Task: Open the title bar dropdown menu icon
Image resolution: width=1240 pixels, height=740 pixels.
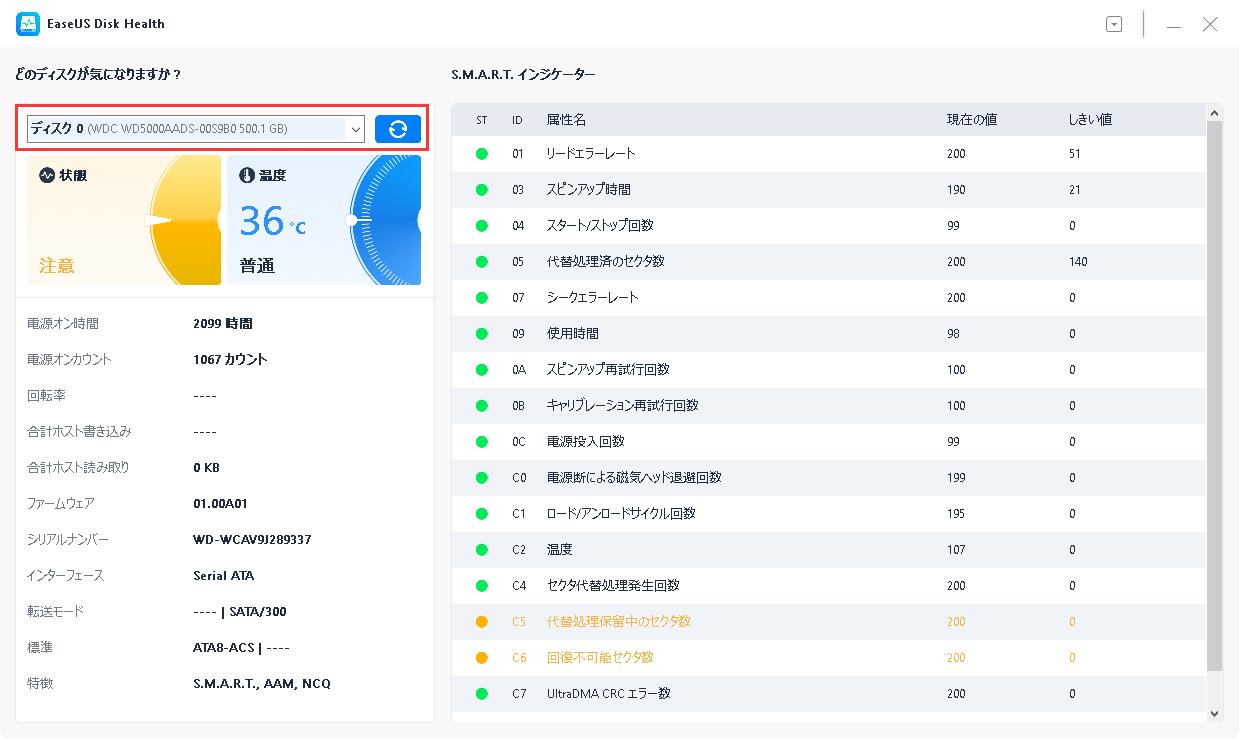Action: [x=1114, y=24]
